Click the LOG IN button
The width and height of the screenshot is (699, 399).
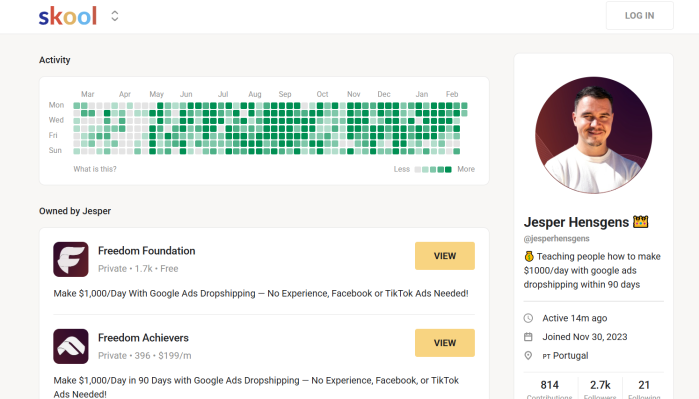point(639,16)
